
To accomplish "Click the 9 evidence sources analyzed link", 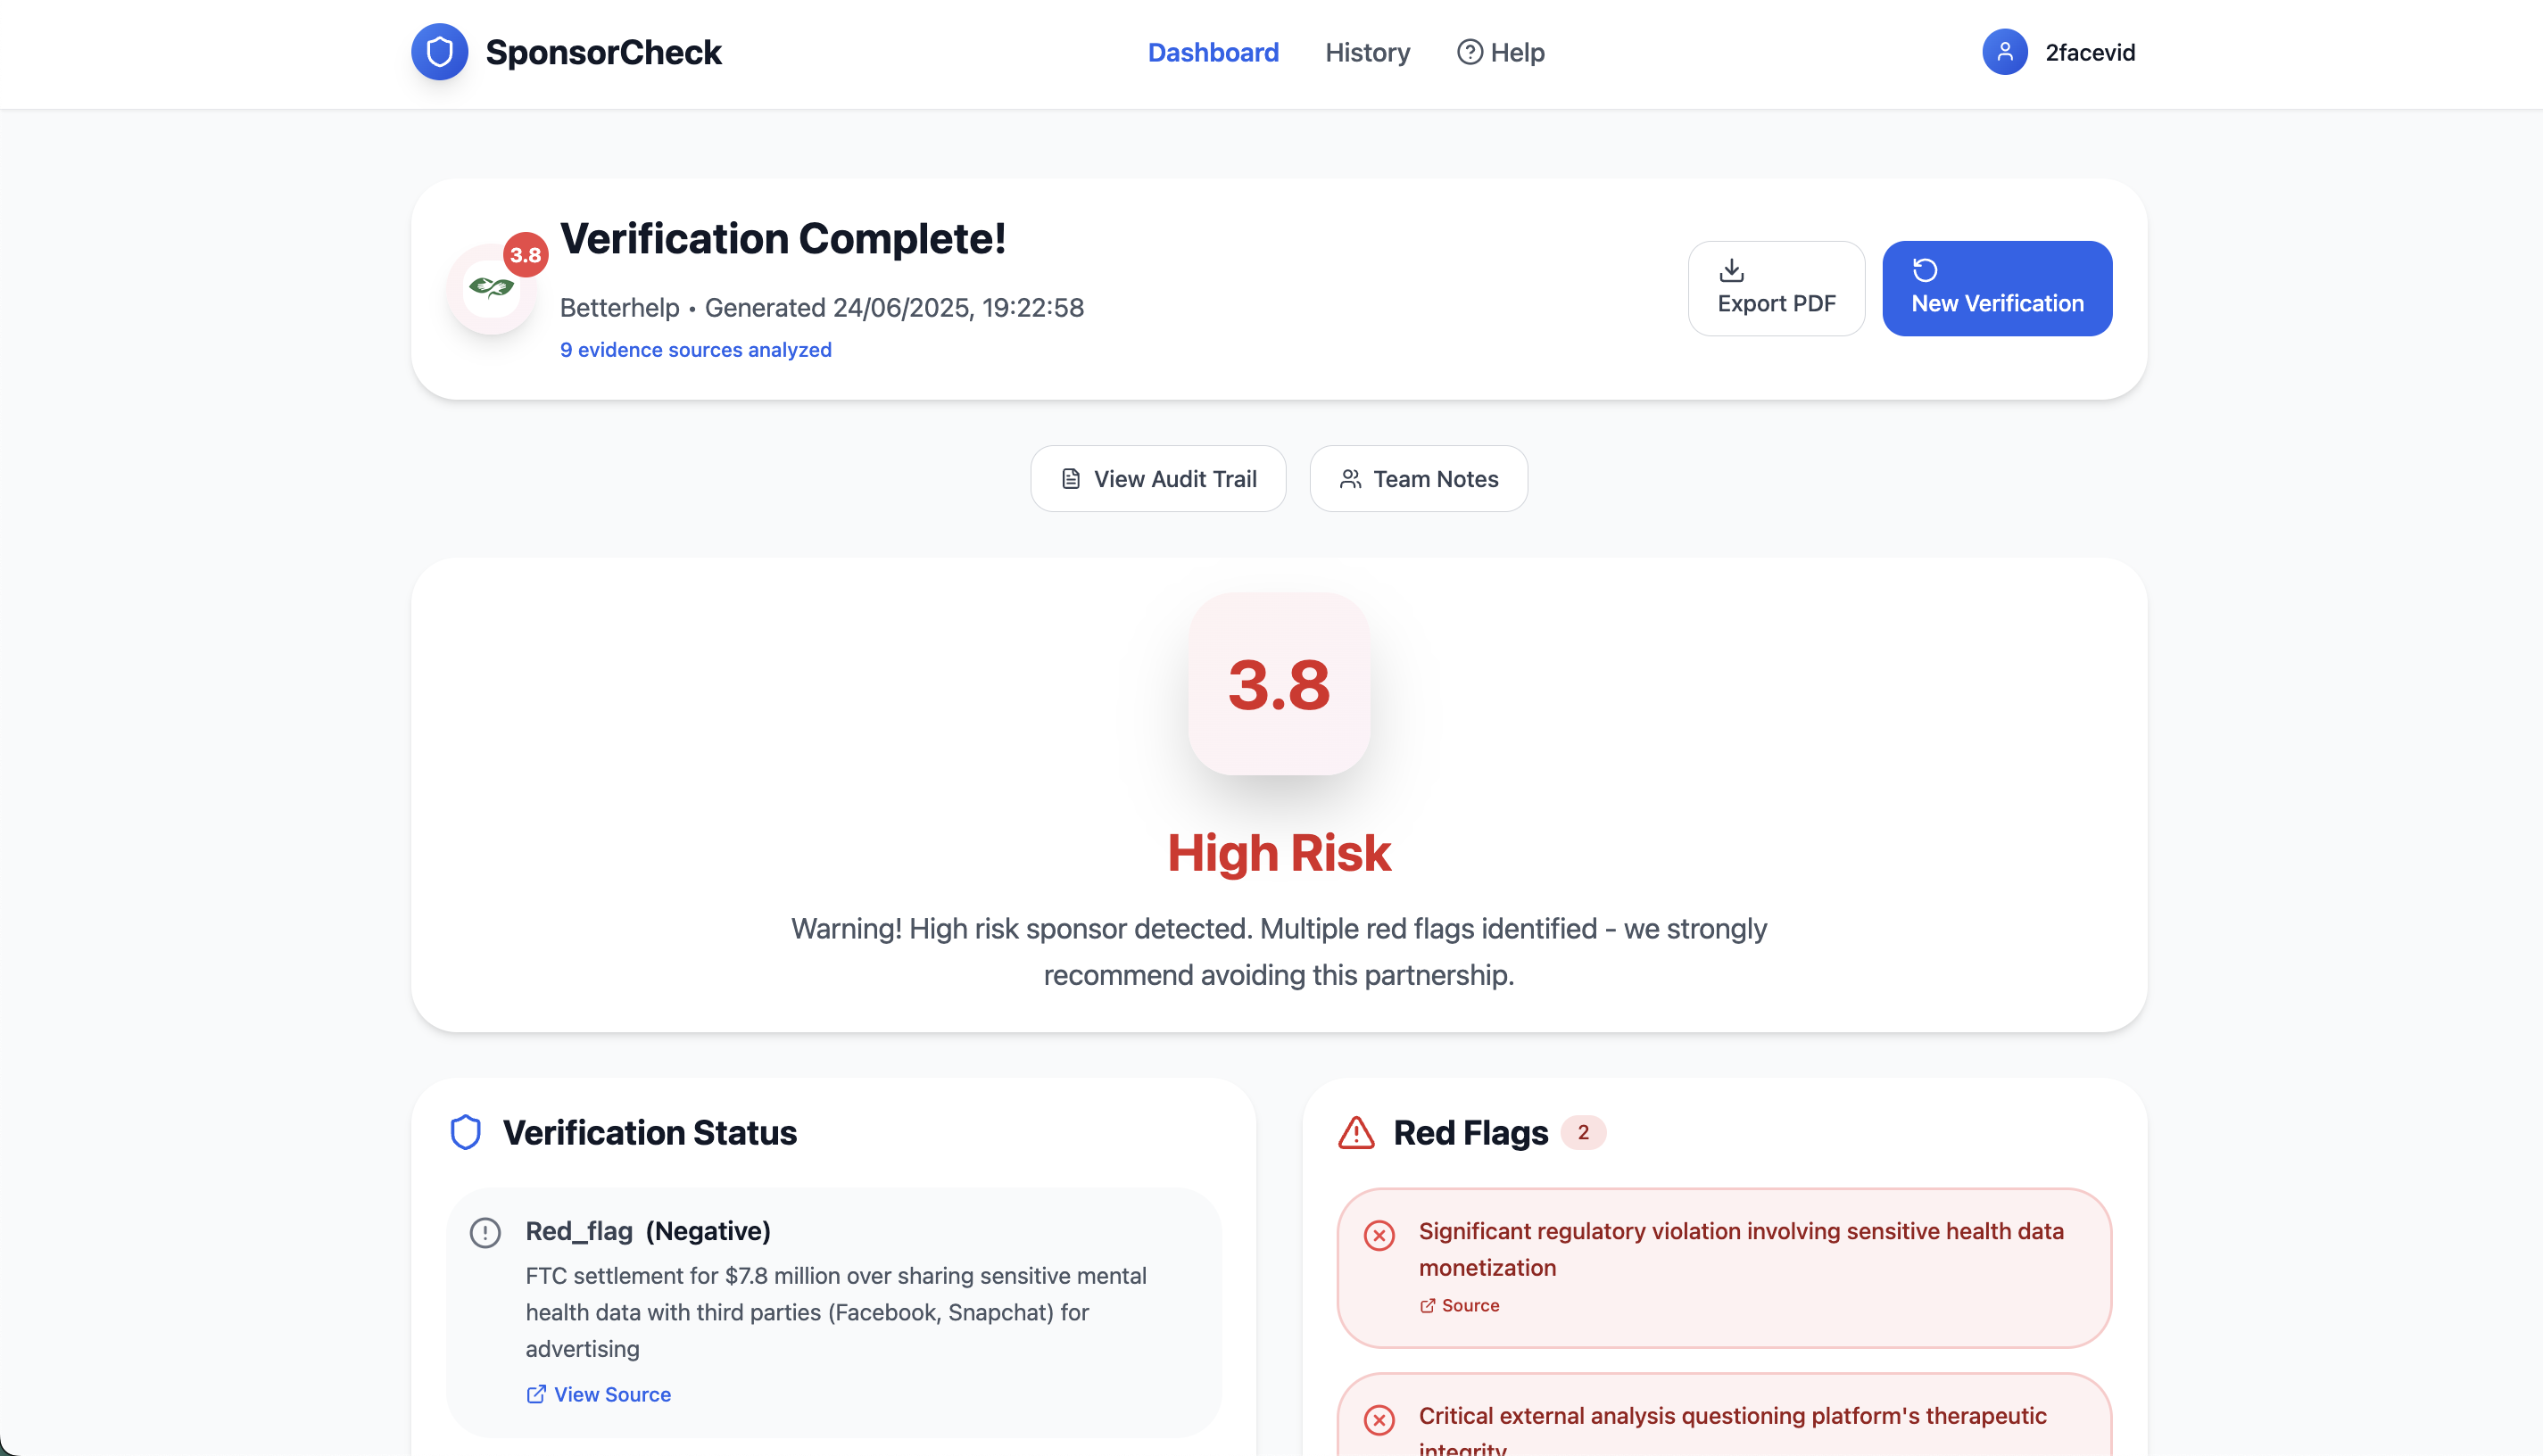I will click(x=695, y=350).
